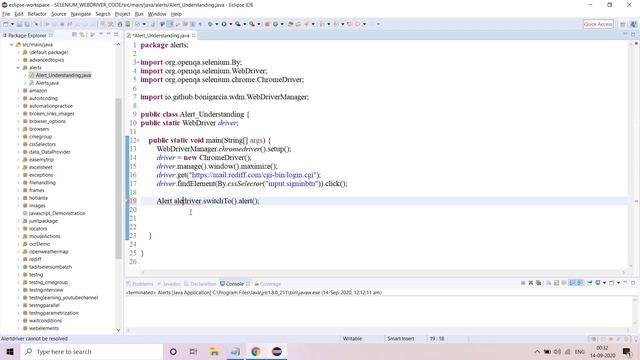Click the Open Perspective icon
This screenshot has width=640, height=360.
click(623, 24)
